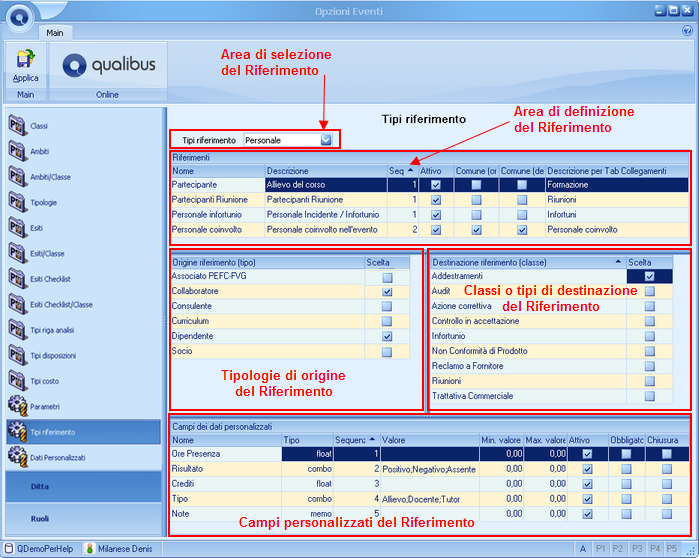The image size is (699, 558).
Task: Click the QDemoPerHelp database icon
Action: point(9,549)
